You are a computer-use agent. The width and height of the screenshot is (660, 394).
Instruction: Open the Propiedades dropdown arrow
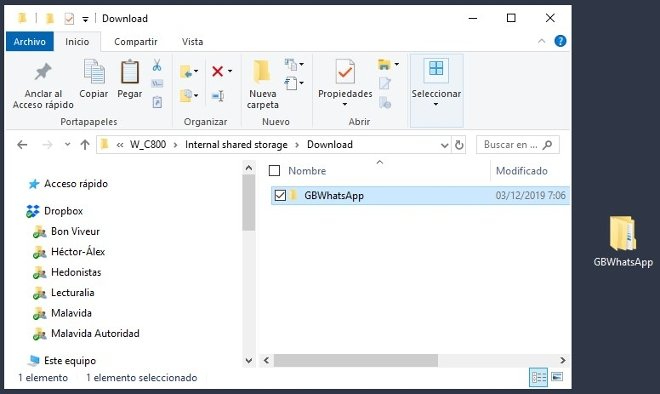(x=345, y=104)
